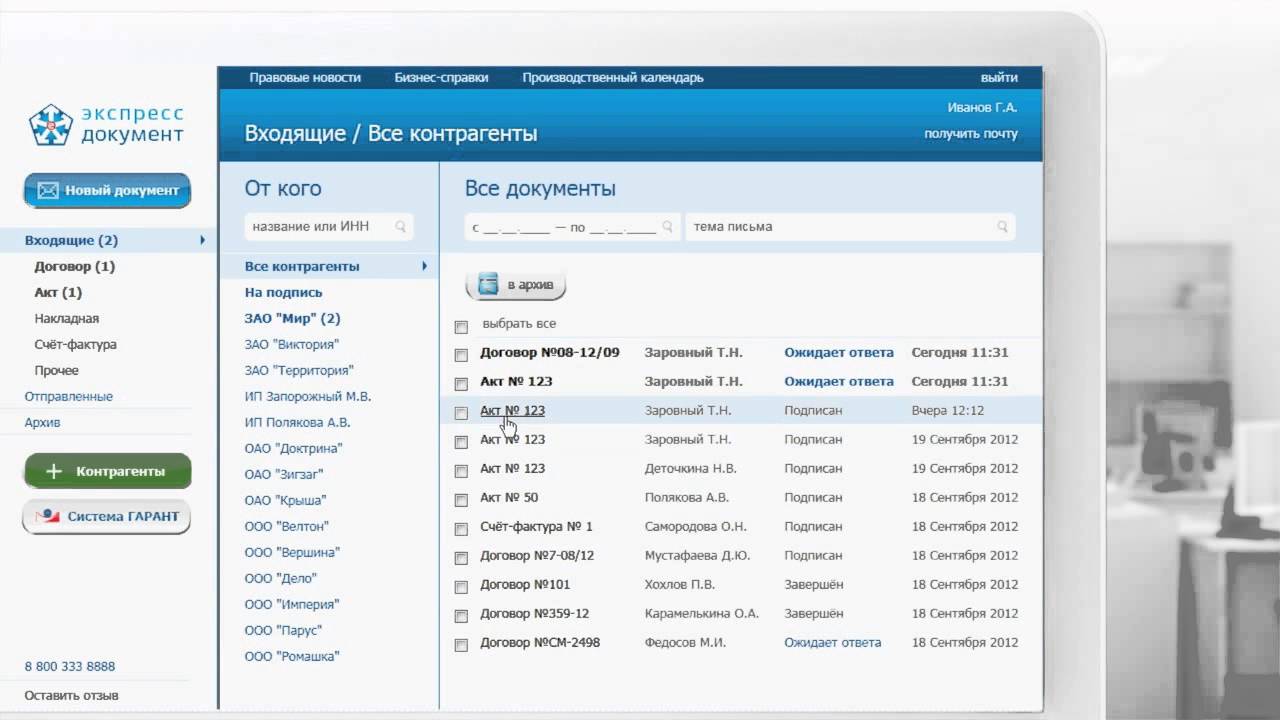Click magnifier icon in название или ИНН field
Viewport: 1280px width, 720px height.
[x=400, y=227]
